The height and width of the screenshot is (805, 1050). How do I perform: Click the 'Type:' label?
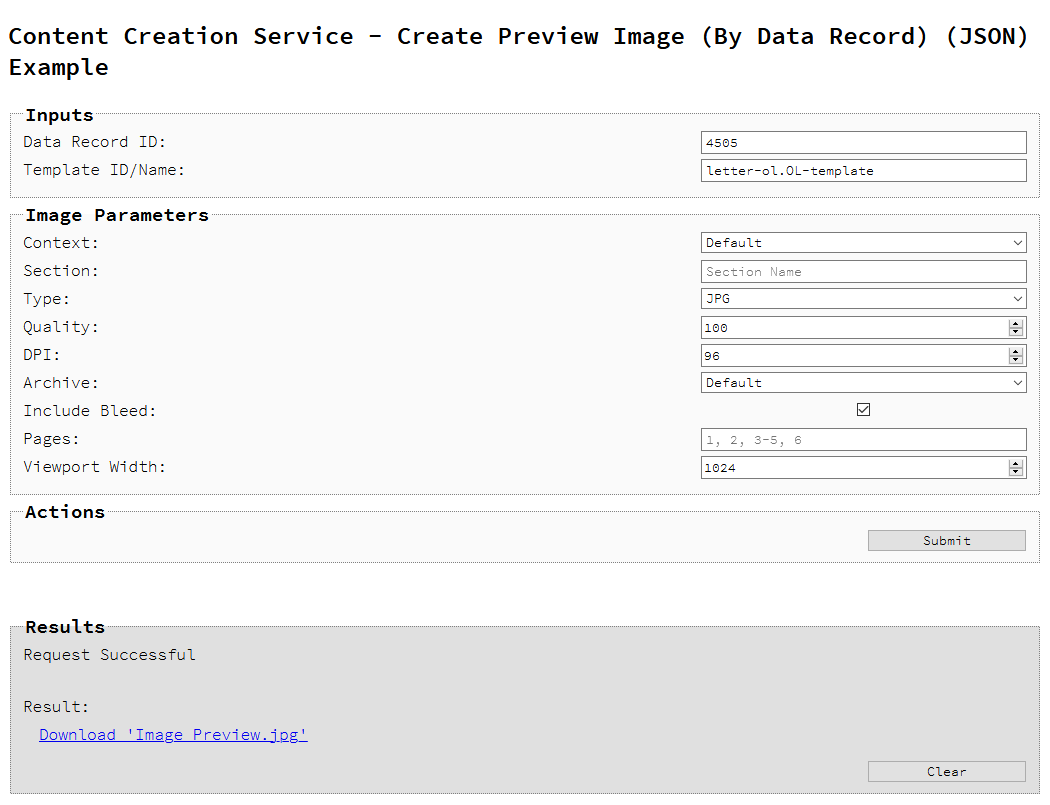pyautogui.click(x=47, y=299)
